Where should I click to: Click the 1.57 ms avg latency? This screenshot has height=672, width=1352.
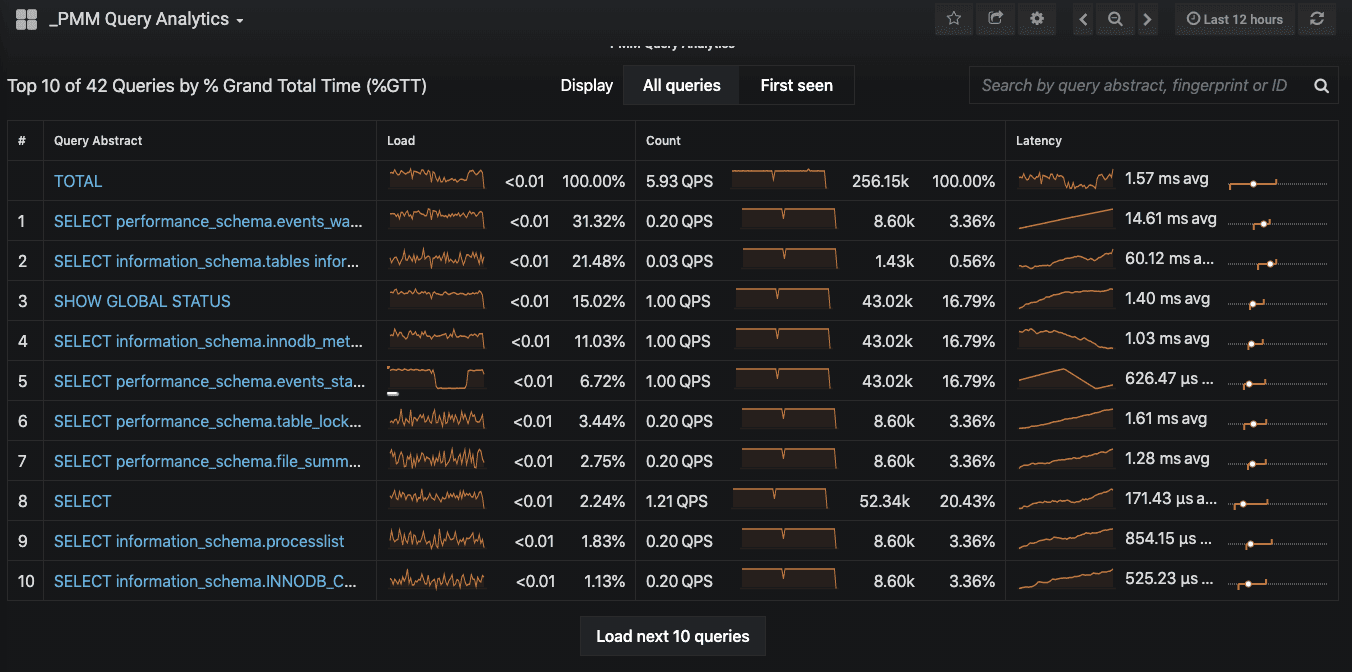click(x=1167, y=179)
